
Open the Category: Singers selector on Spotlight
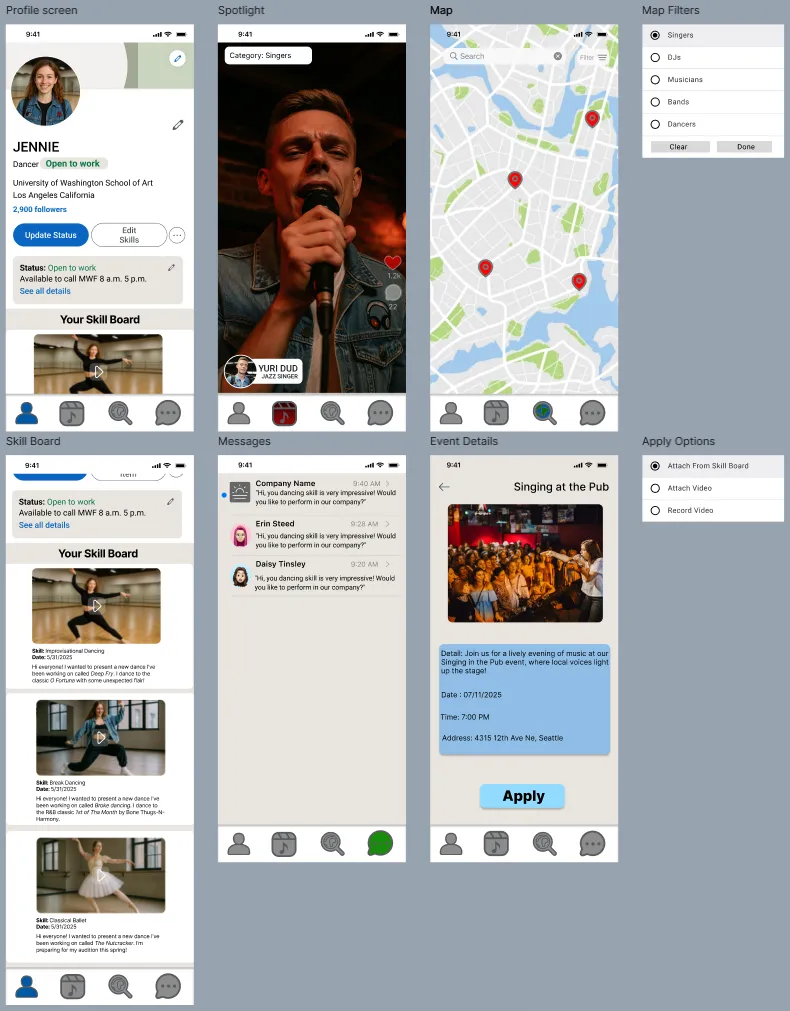267,56
